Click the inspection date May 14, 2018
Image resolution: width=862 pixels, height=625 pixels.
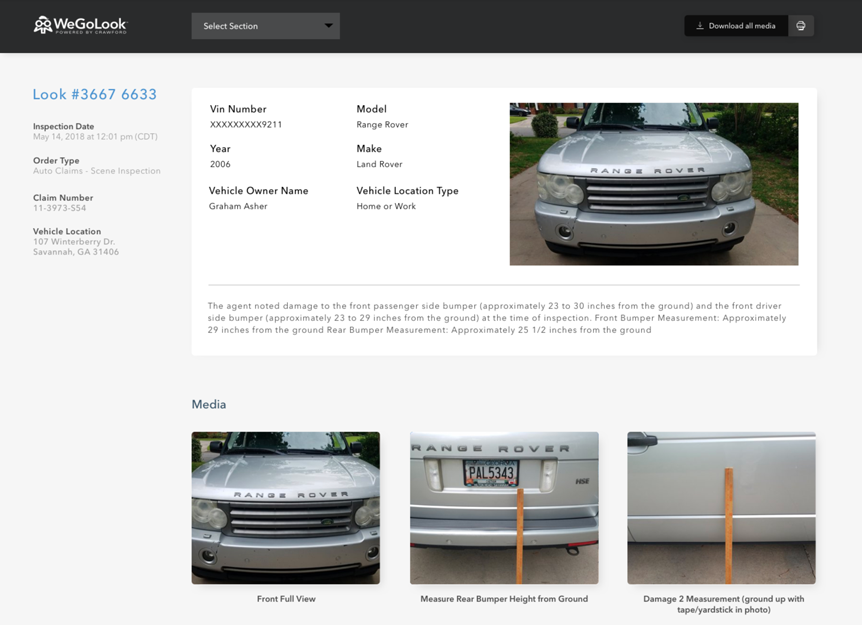coord(95,137)
